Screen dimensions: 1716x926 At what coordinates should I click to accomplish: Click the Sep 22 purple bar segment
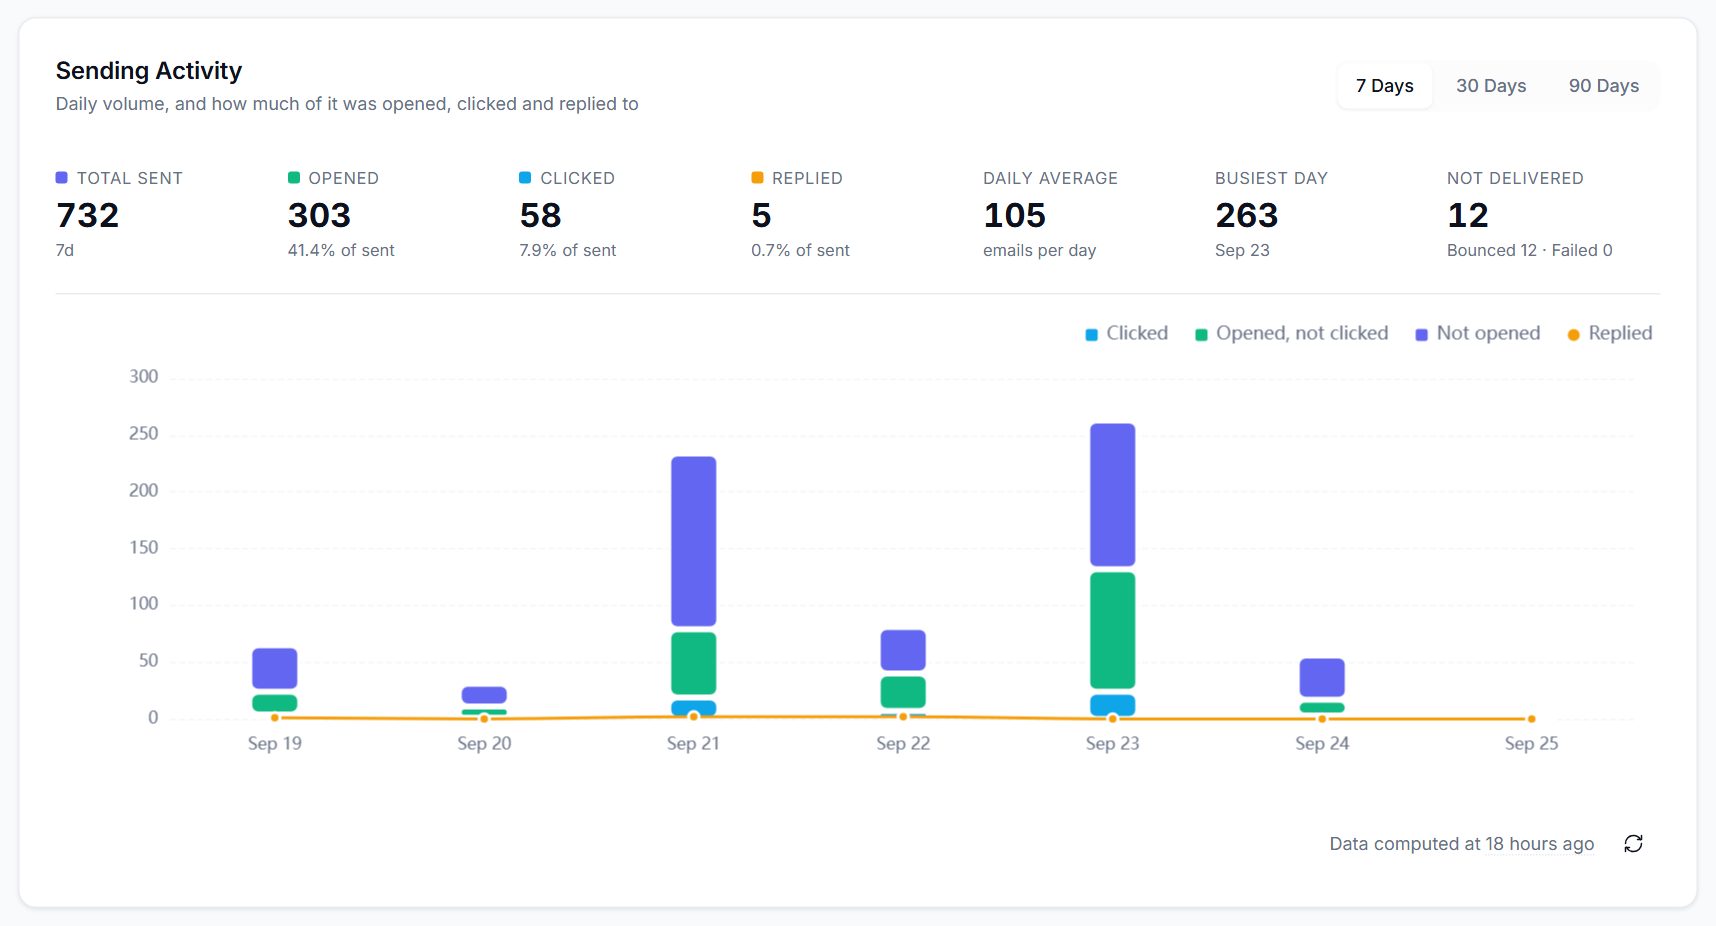pos(903,650)
